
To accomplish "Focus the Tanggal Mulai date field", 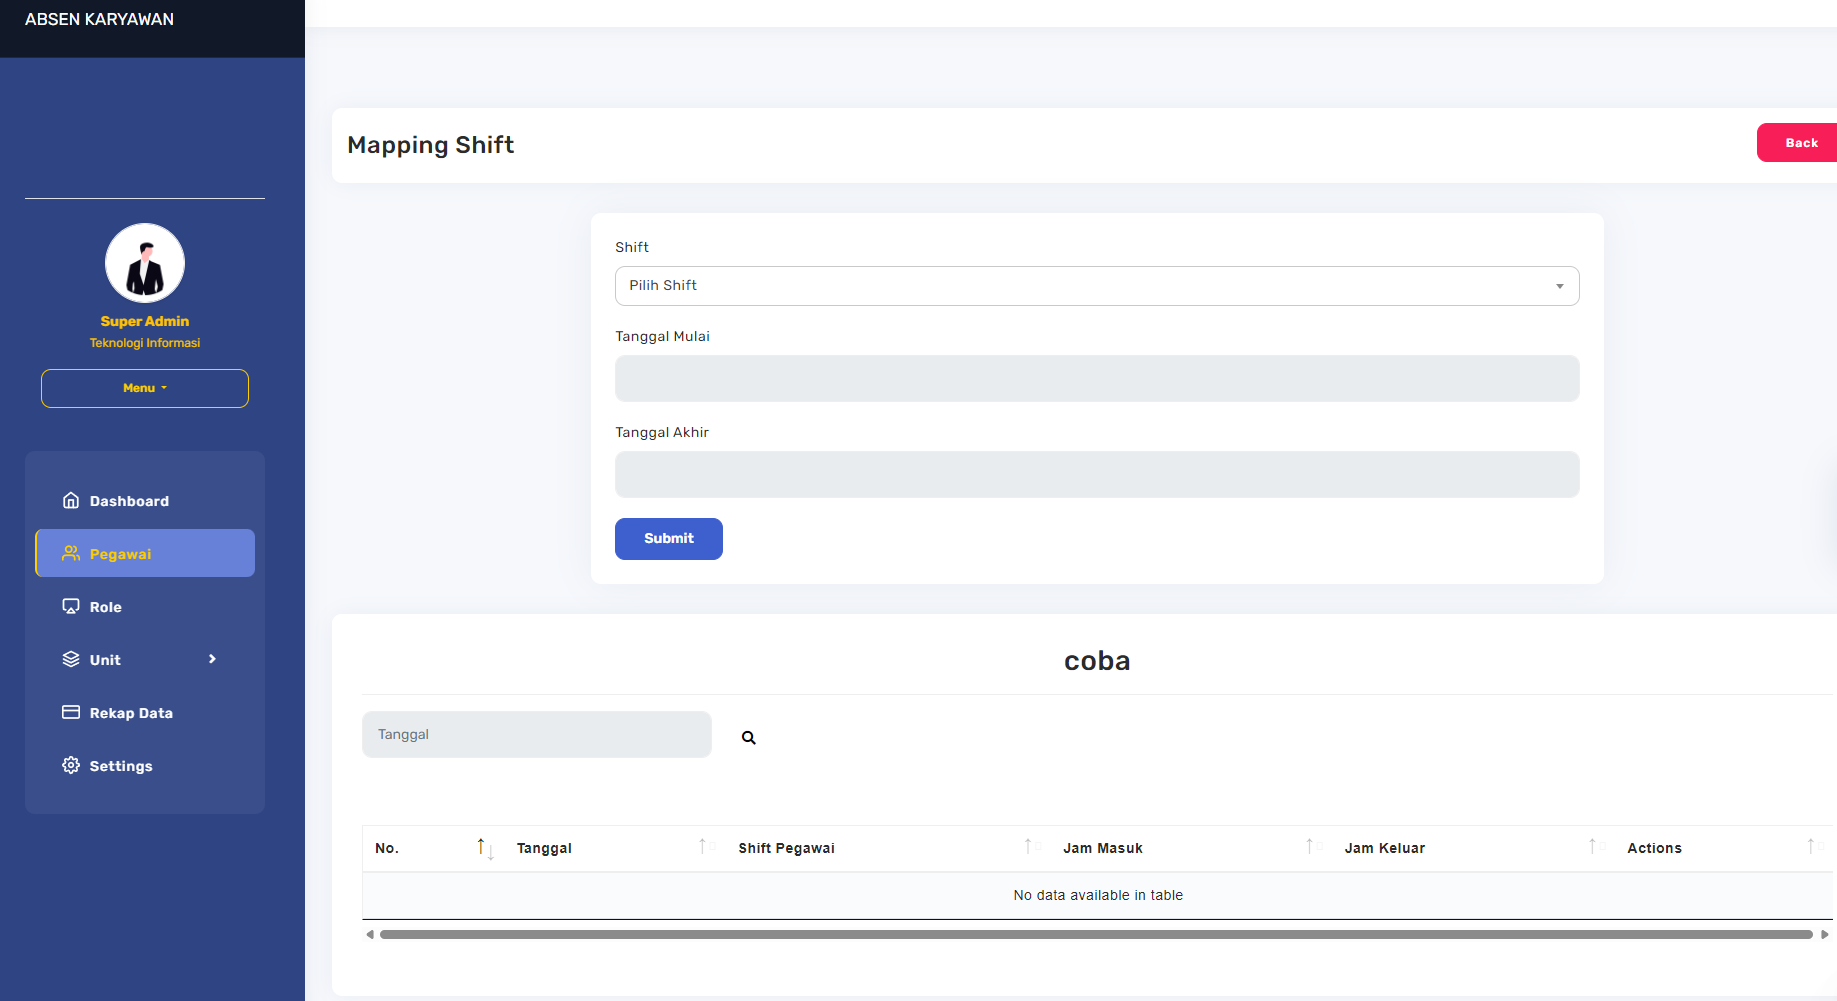I will (x=1096, y=379).
